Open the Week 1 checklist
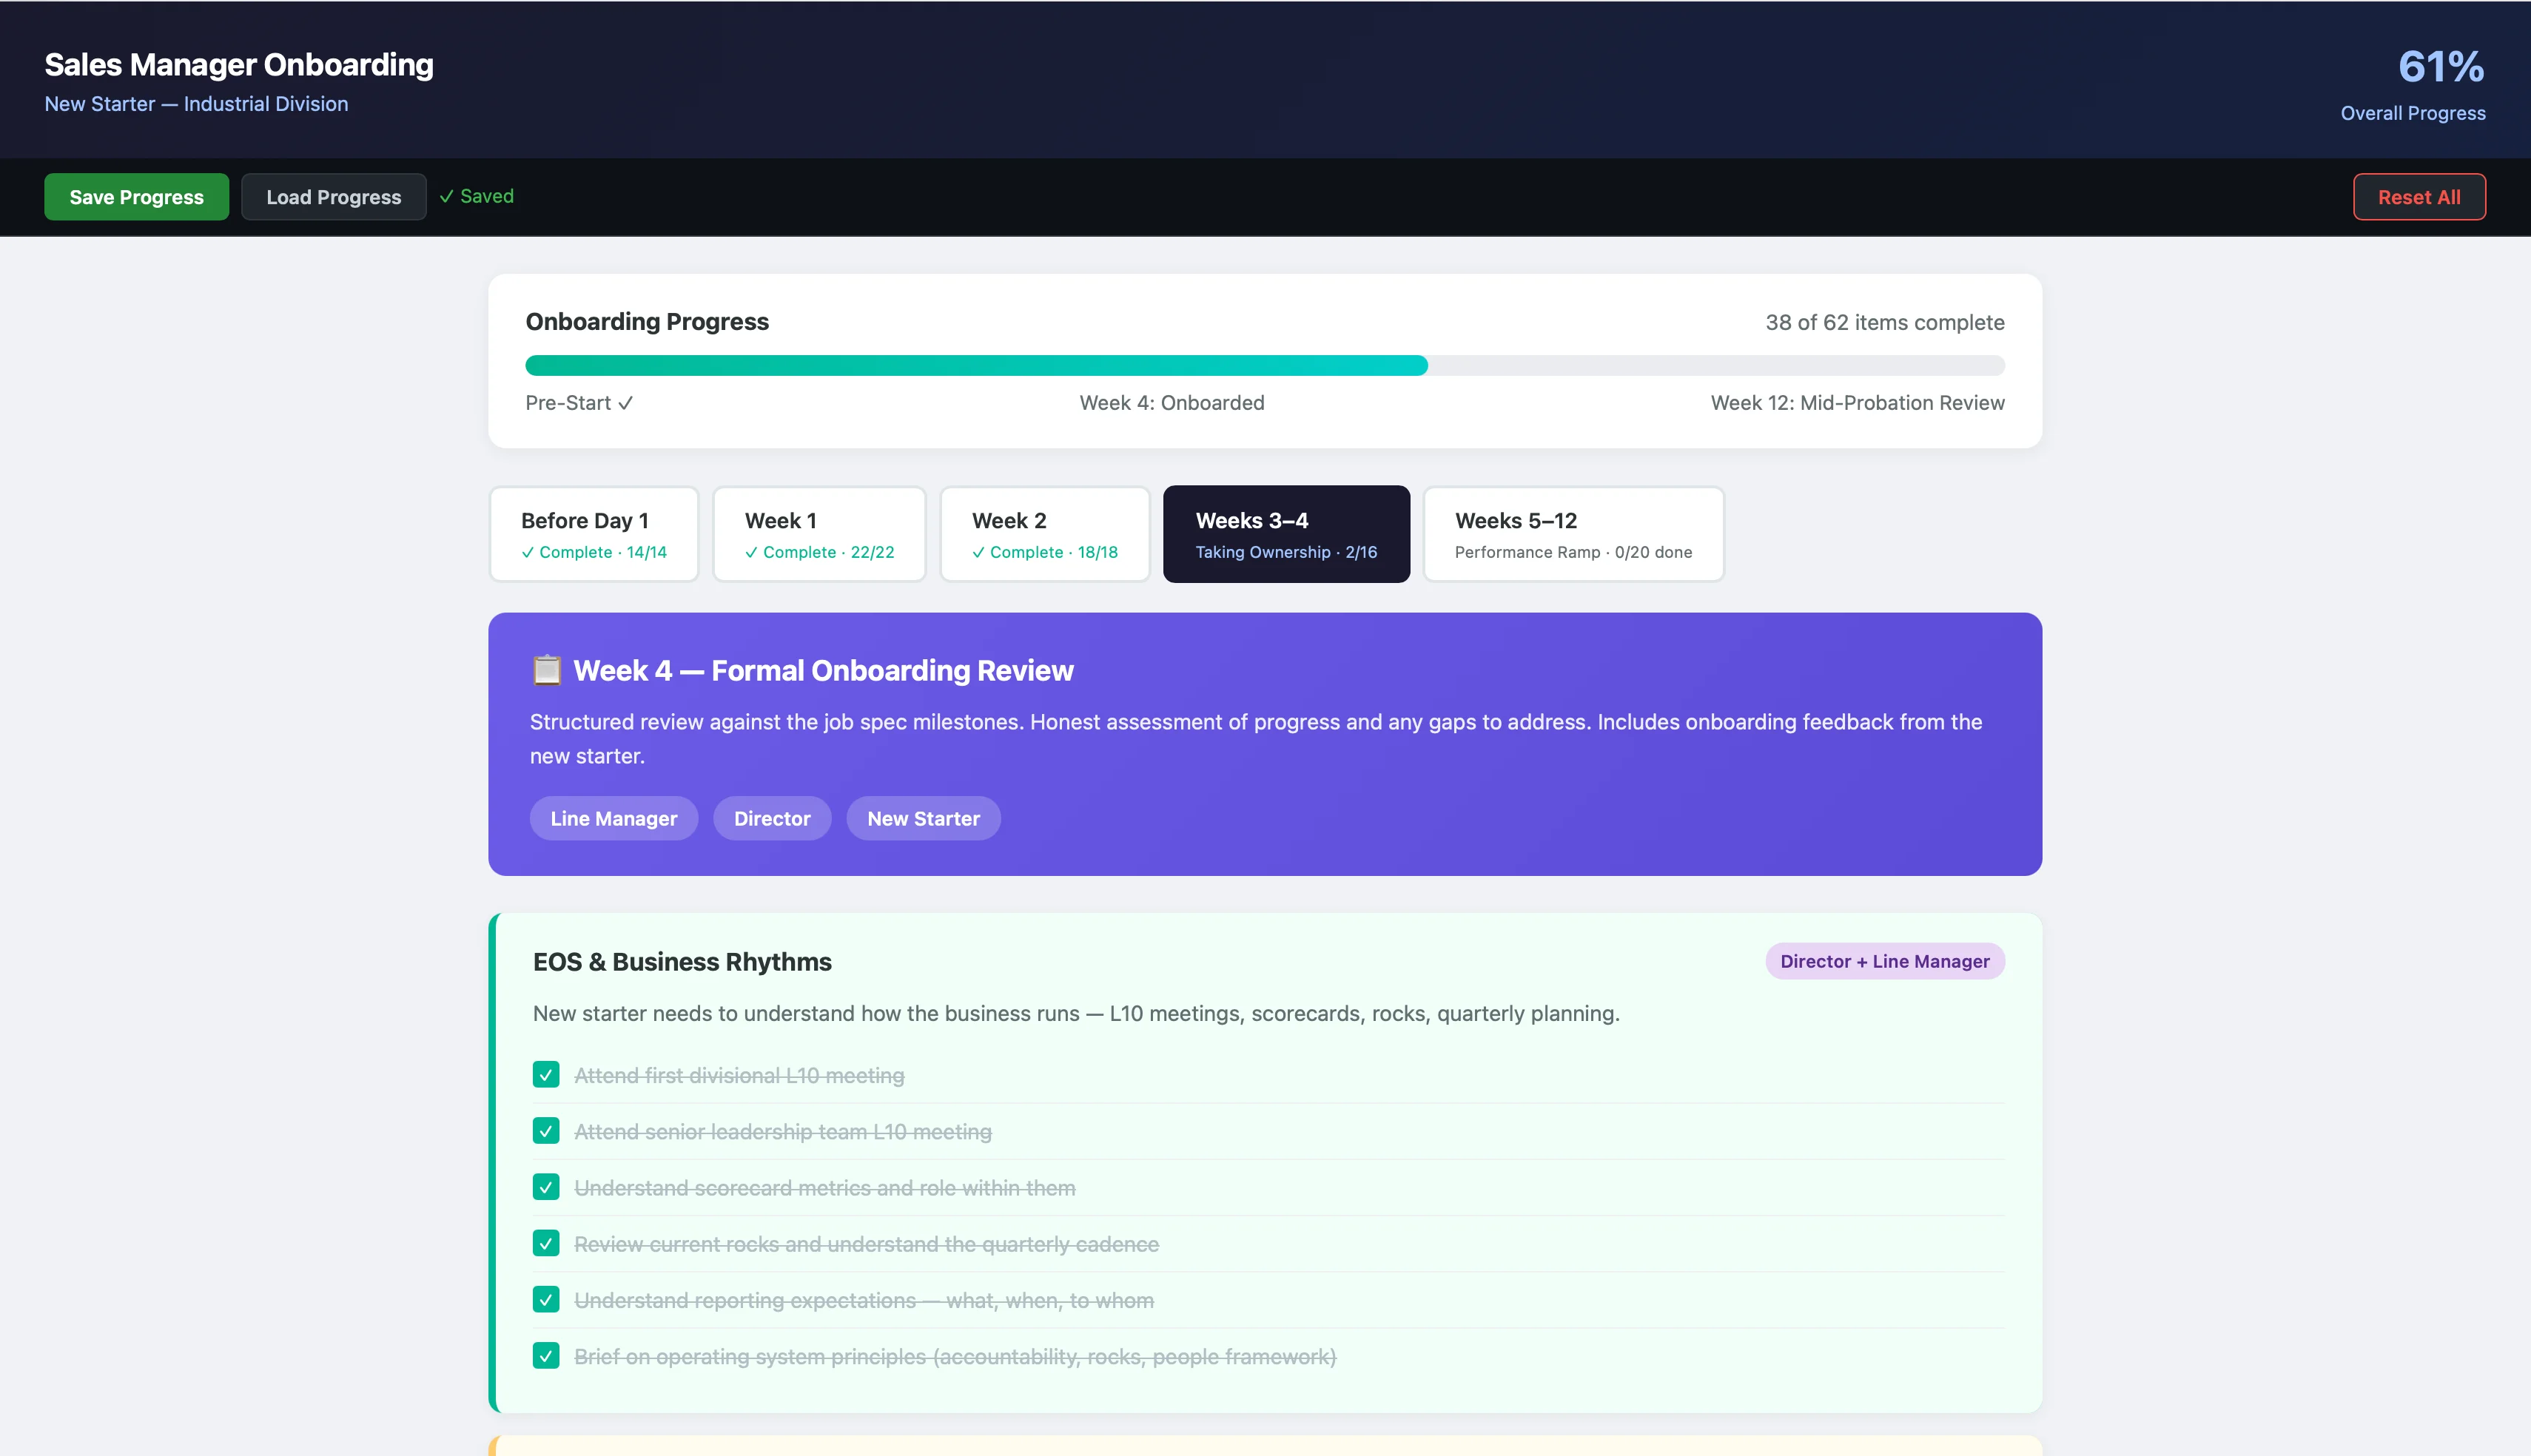This screenshot has height=1456, width=2531. [x=819, y=533]
